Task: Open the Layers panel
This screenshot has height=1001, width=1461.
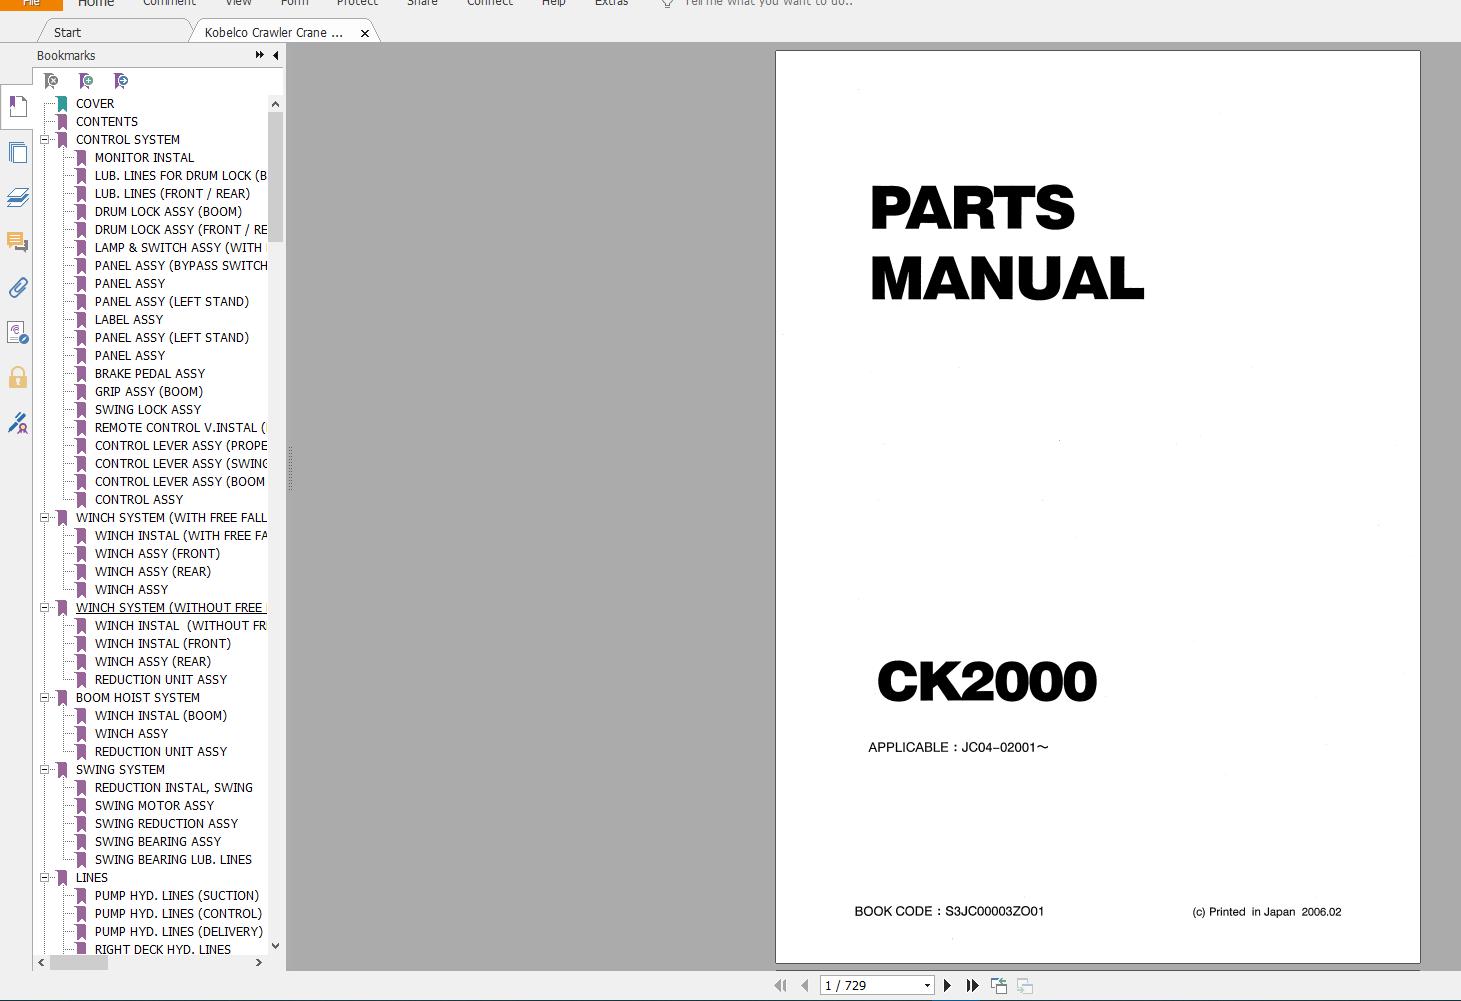Action: (17, 197)
